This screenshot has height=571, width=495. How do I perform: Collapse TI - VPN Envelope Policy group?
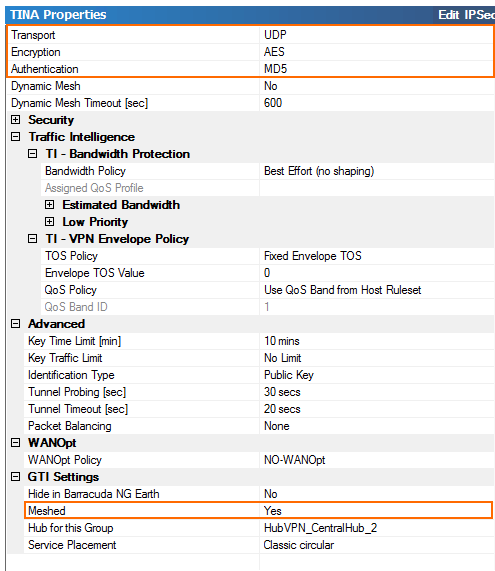tap(33, 239)
